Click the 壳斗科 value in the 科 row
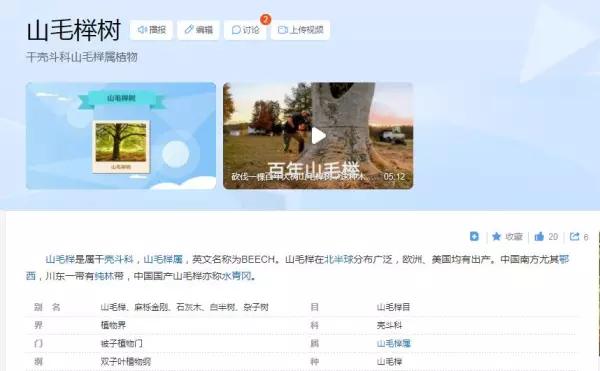 pos(389,325)
